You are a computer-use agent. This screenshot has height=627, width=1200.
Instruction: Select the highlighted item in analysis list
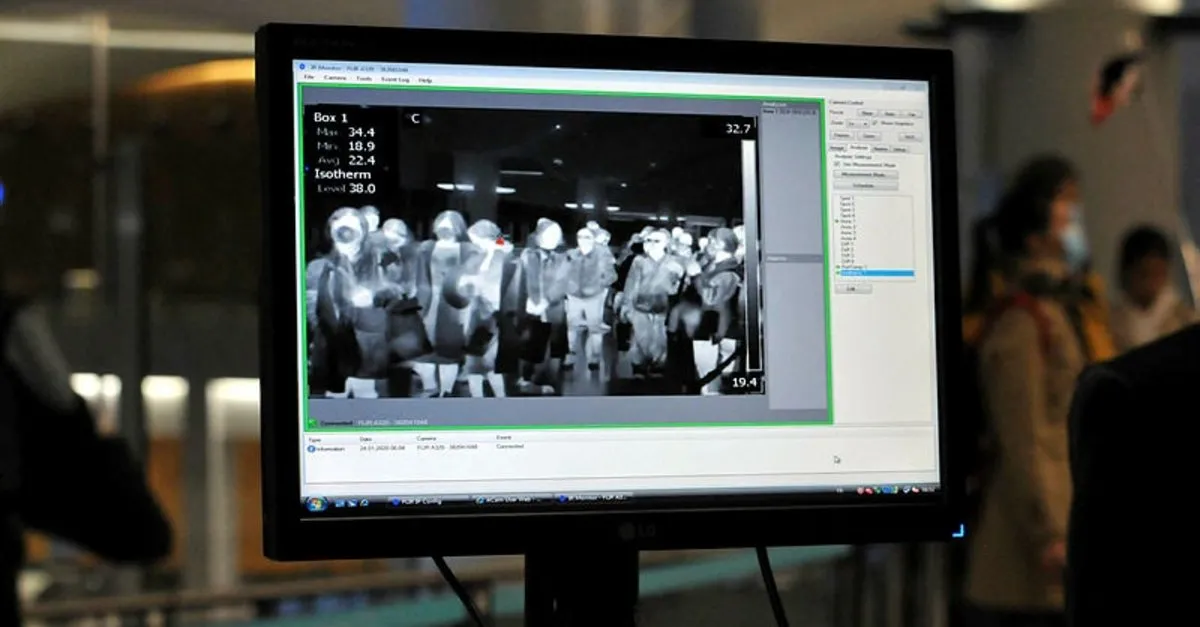click(x=875, y=273)
